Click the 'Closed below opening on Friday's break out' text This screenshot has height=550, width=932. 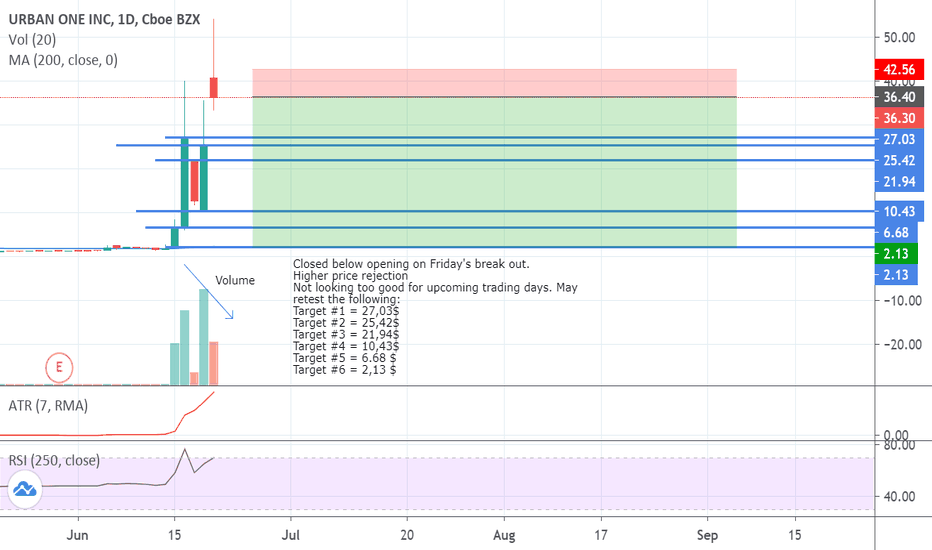click(411, 264)
